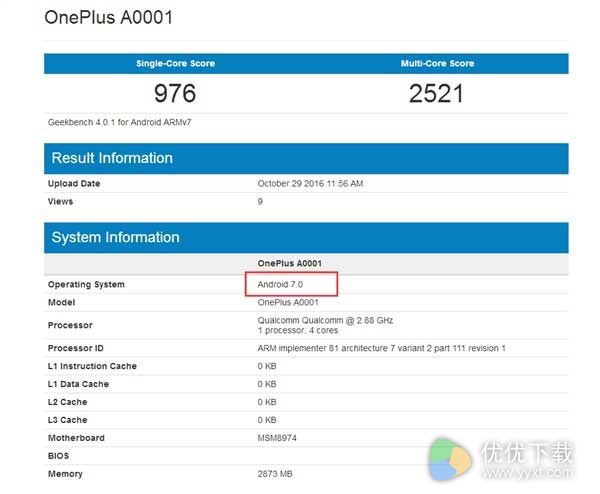
Task: Select the Multi-Core Score header
Action: tap(437, 64)
